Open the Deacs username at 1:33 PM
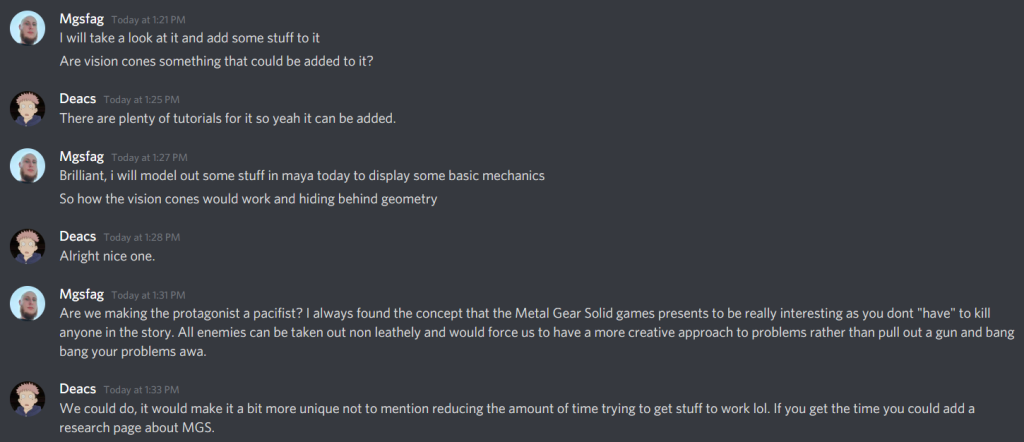 coord(78,390)
